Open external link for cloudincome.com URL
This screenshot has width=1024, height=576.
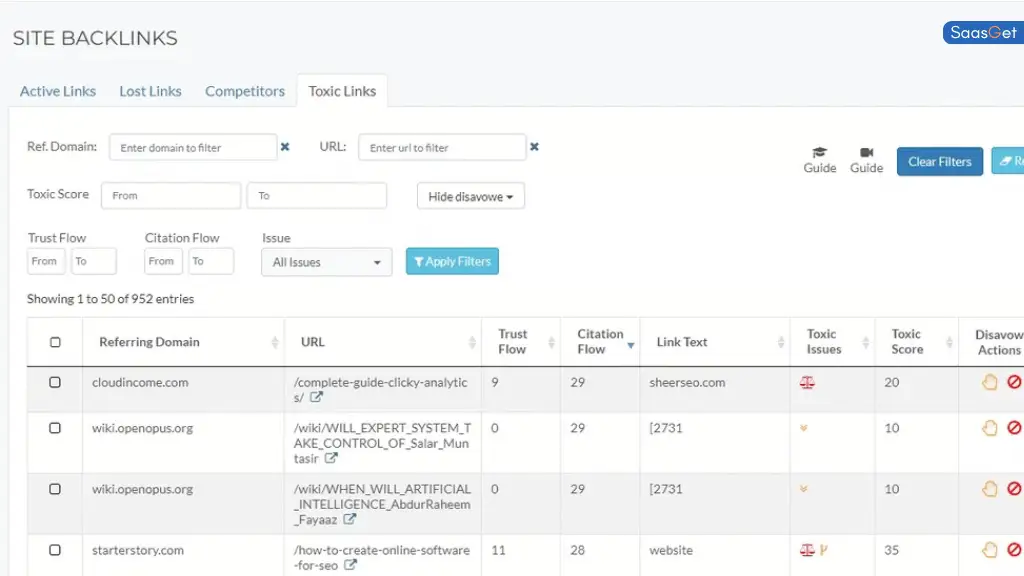pos(316,397)
